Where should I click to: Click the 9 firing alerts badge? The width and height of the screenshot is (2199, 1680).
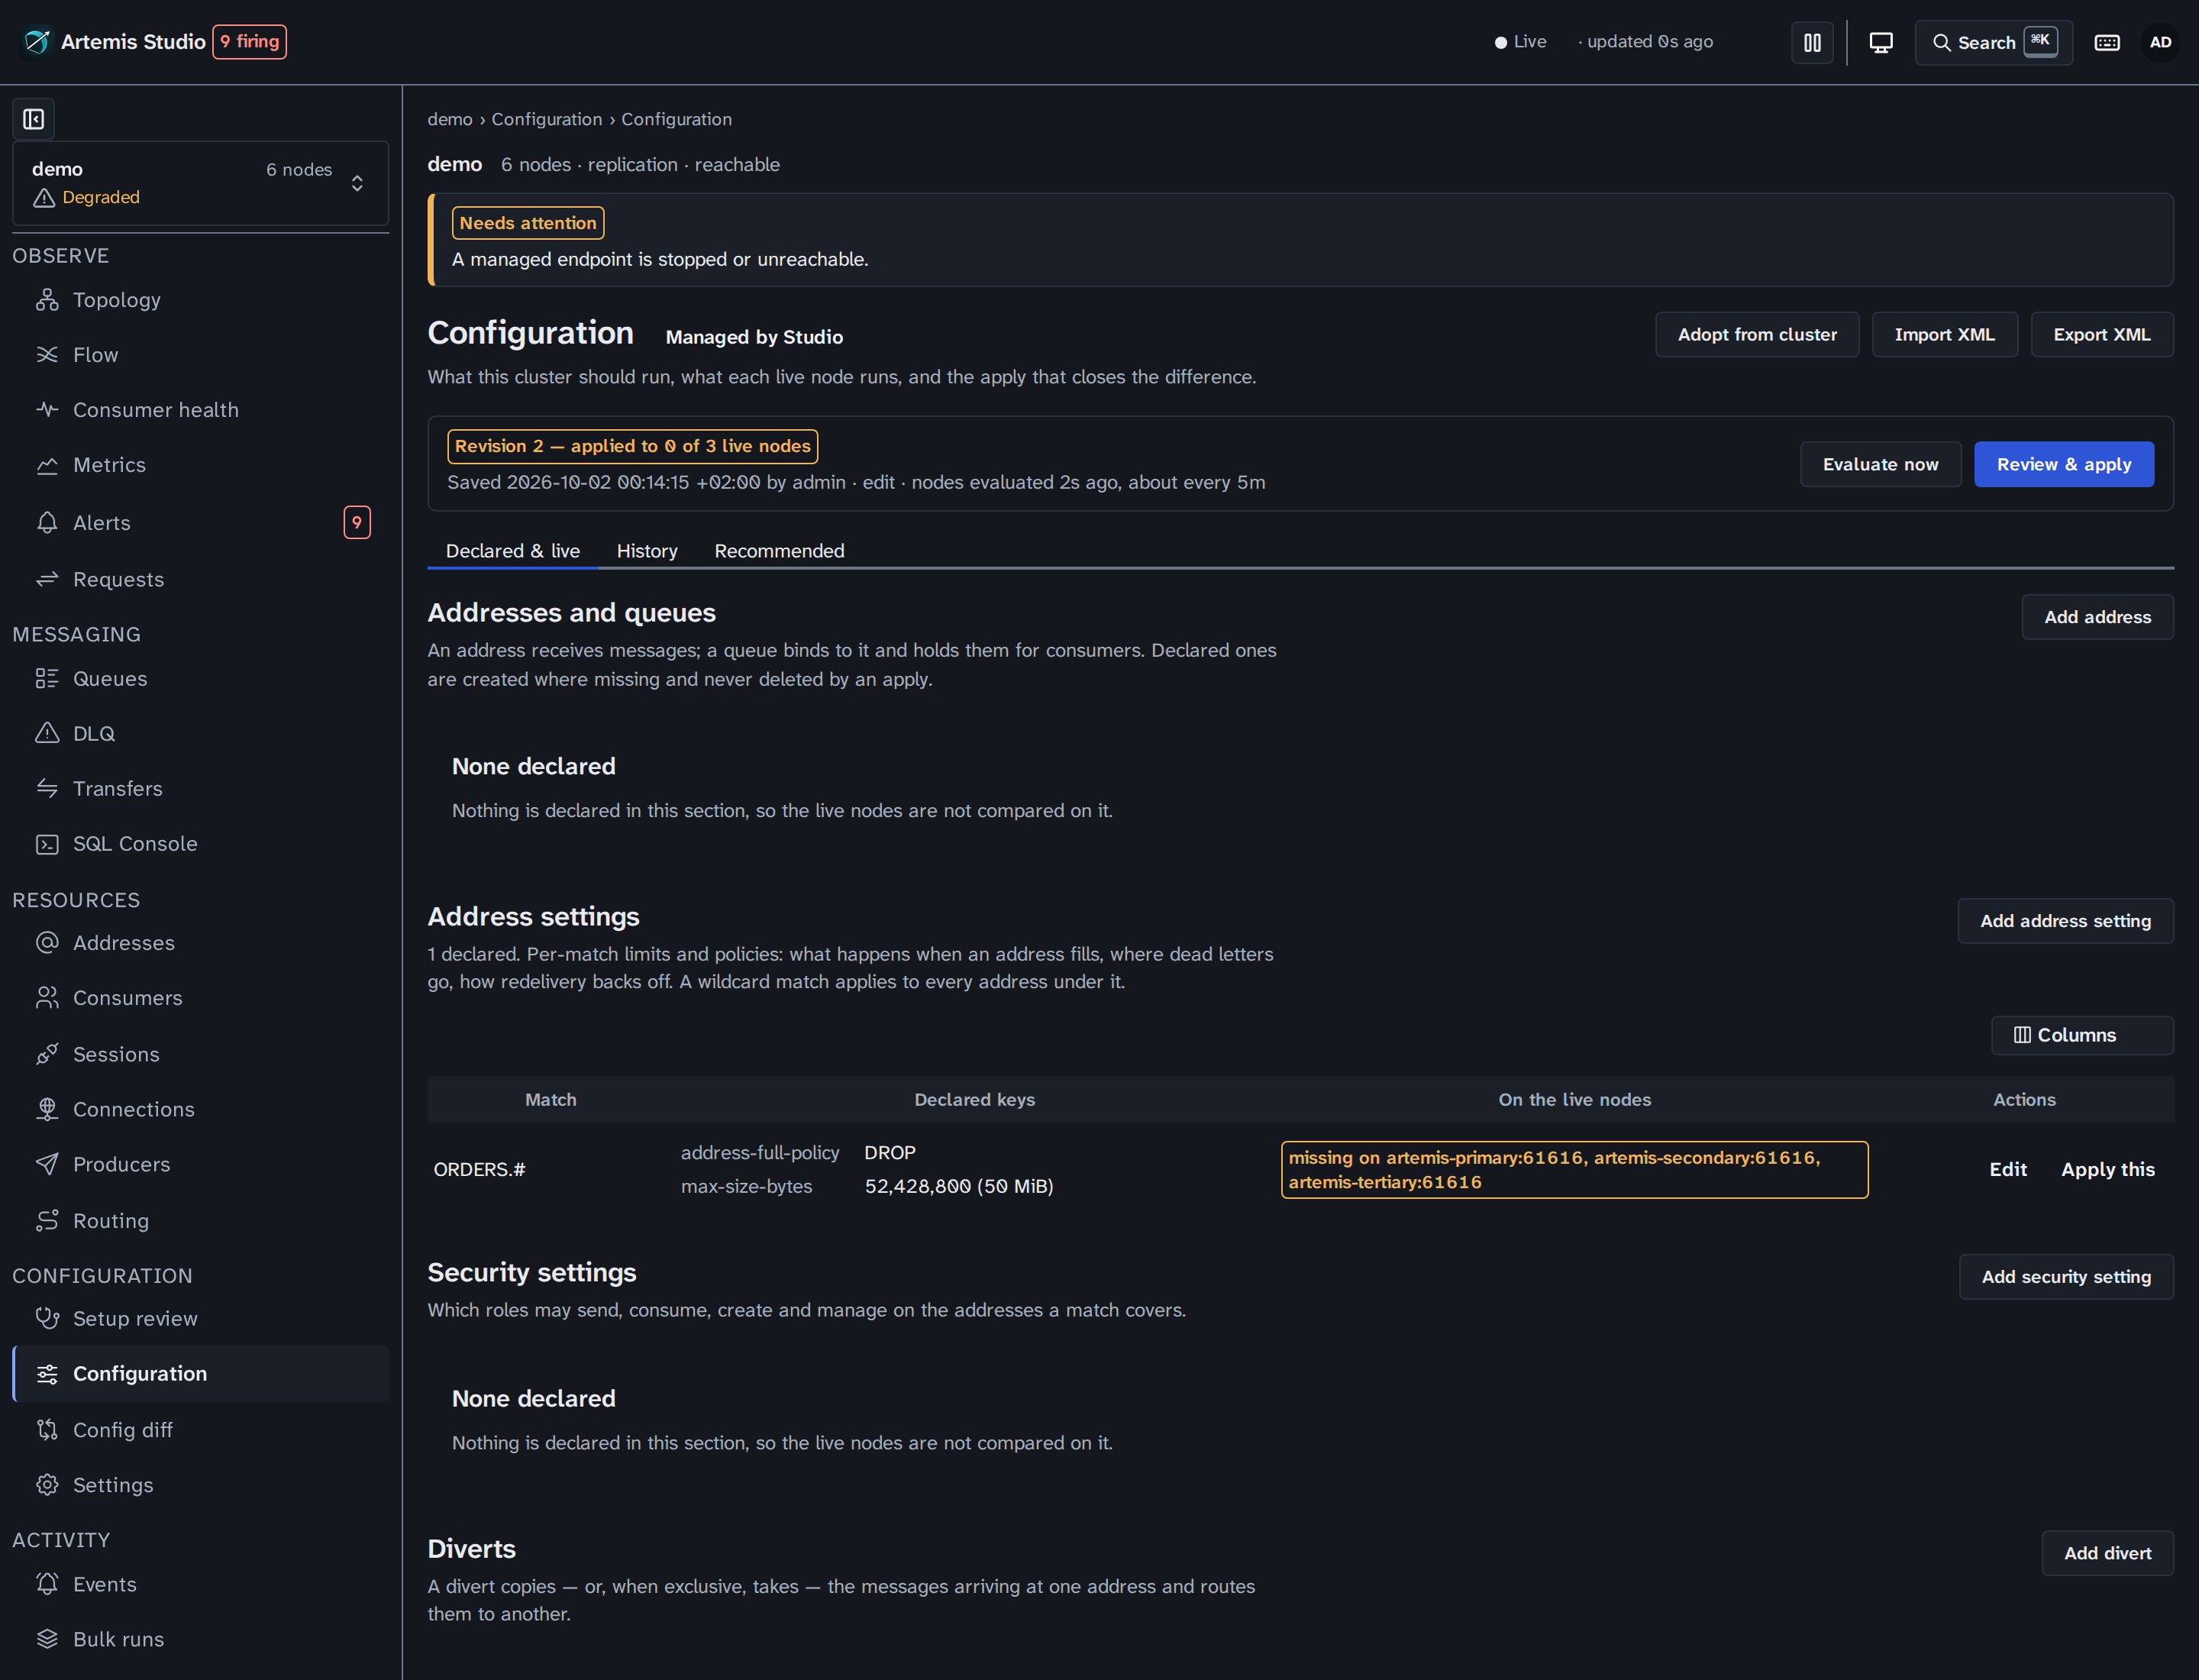pos(249,41)
